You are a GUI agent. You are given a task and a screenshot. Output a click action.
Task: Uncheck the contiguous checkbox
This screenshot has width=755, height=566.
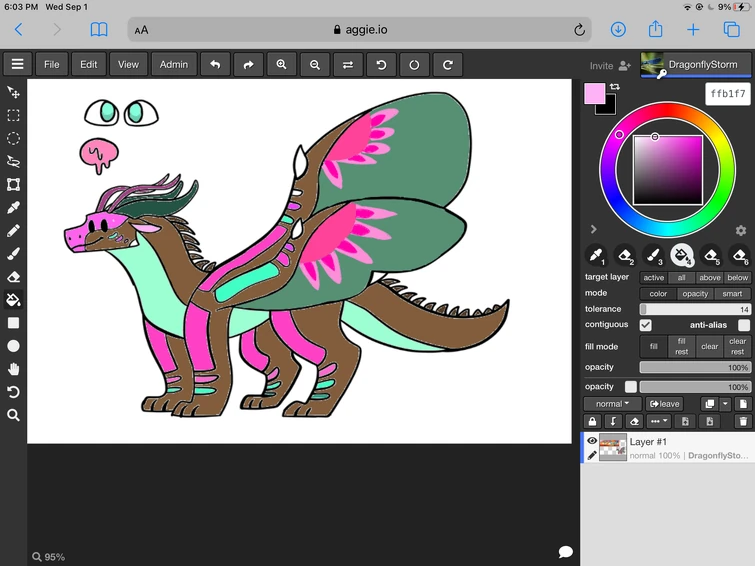tap(646, 325)
